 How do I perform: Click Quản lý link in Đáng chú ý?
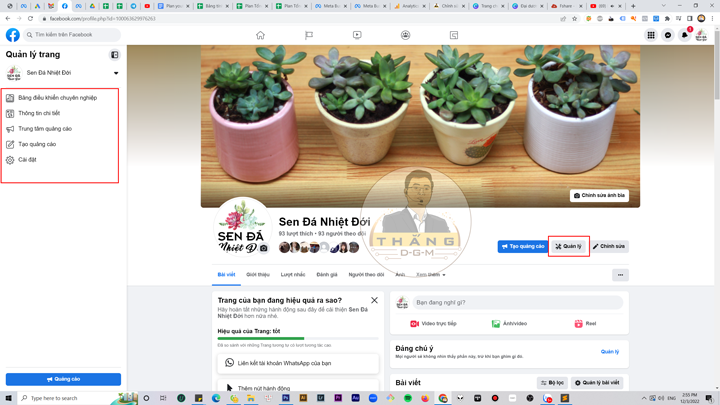610,352
